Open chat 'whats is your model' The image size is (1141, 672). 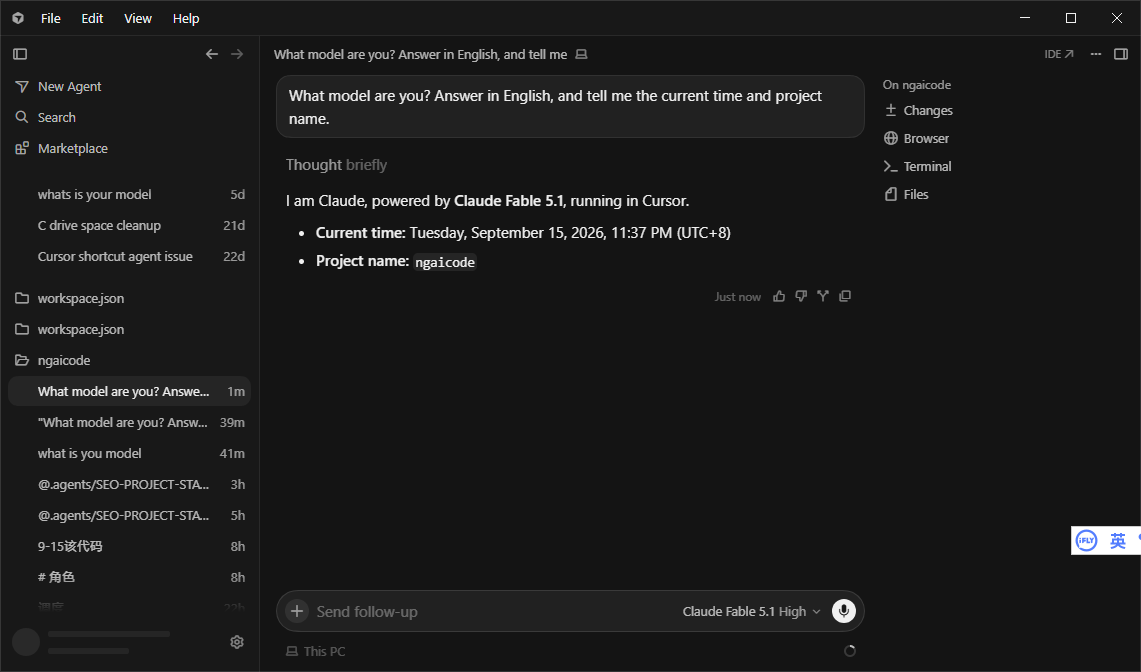[130, 194]
